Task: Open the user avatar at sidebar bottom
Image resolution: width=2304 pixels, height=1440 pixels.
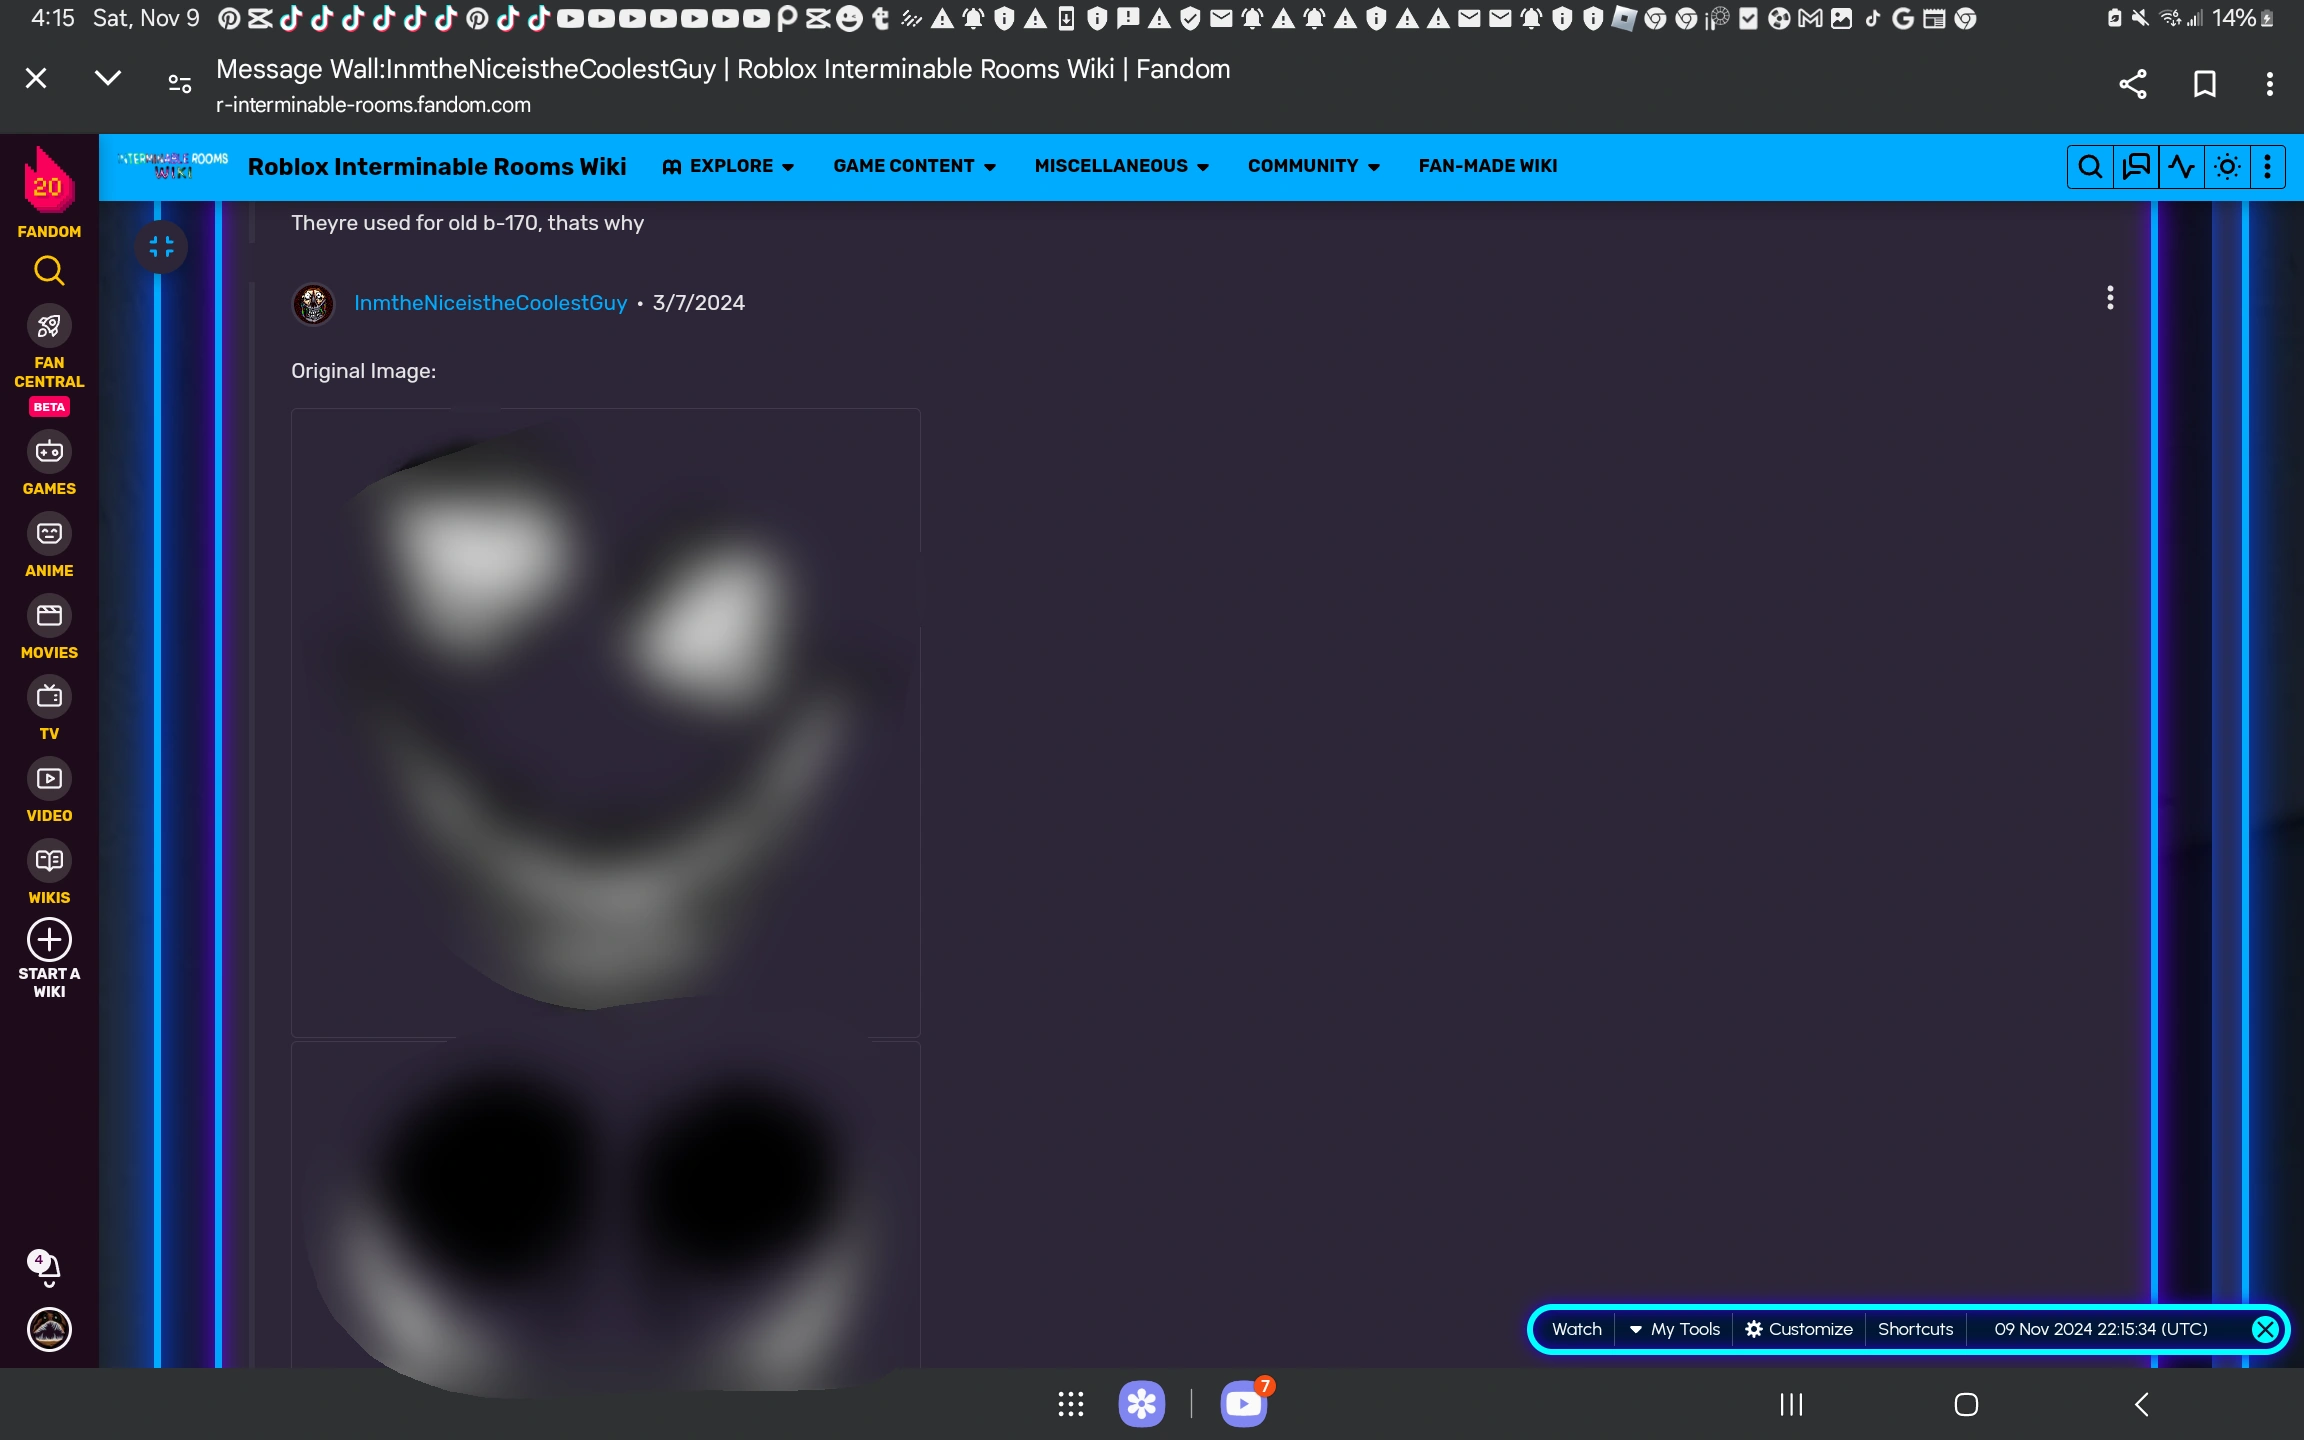Action: point(49,1330)
